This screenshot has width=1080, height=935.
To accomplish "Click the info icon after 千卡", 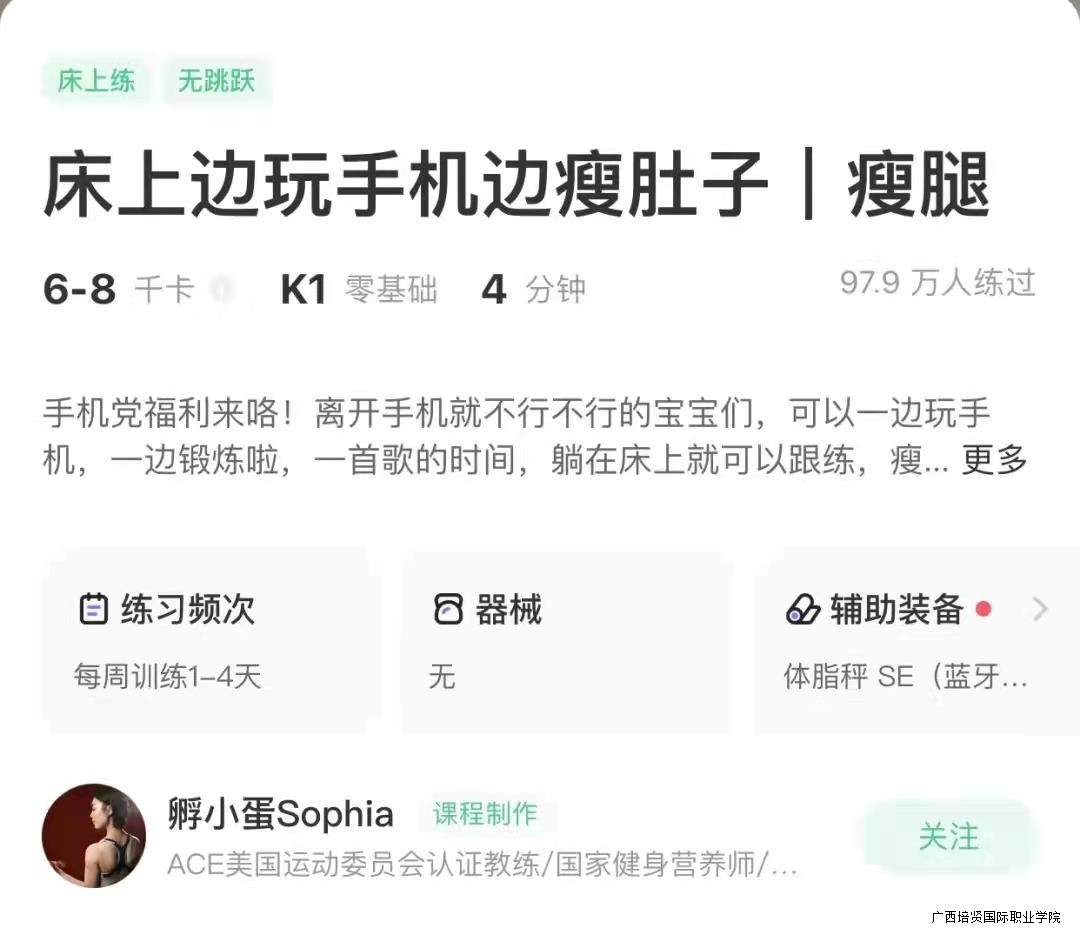I will coord(220,289).
